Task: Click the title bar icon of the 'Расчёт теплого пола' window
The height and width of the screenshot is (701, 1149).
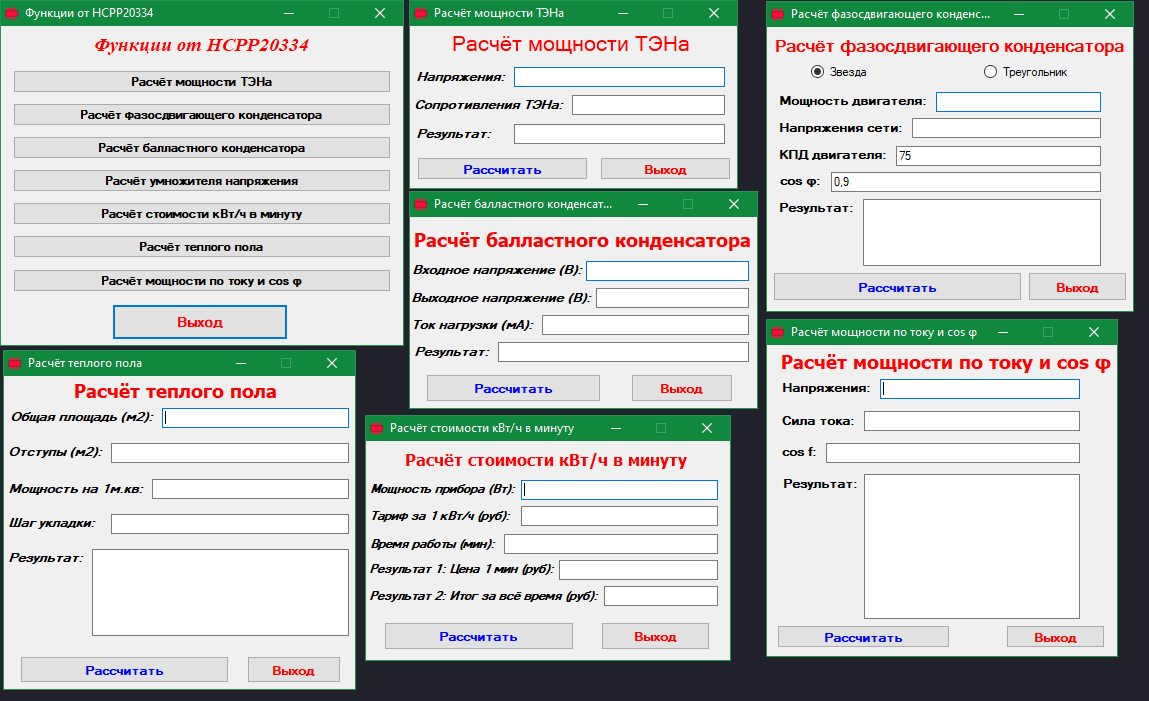Action: [x=14, y=363]
